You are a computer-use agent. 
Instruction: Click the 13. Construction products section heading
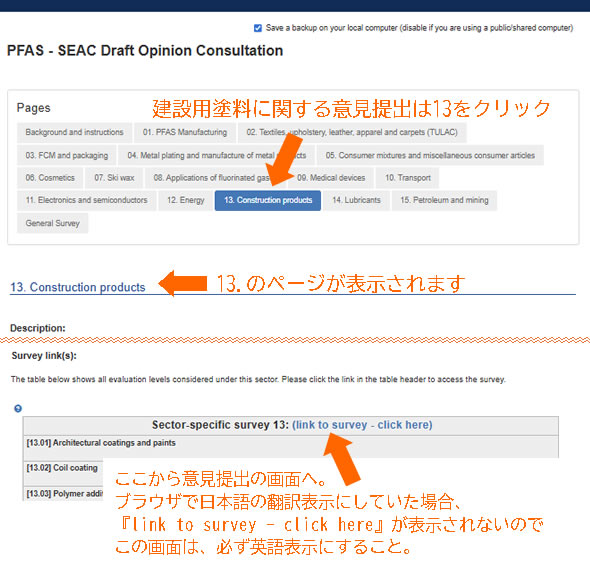pyautogui.click(x=78, y=287)
